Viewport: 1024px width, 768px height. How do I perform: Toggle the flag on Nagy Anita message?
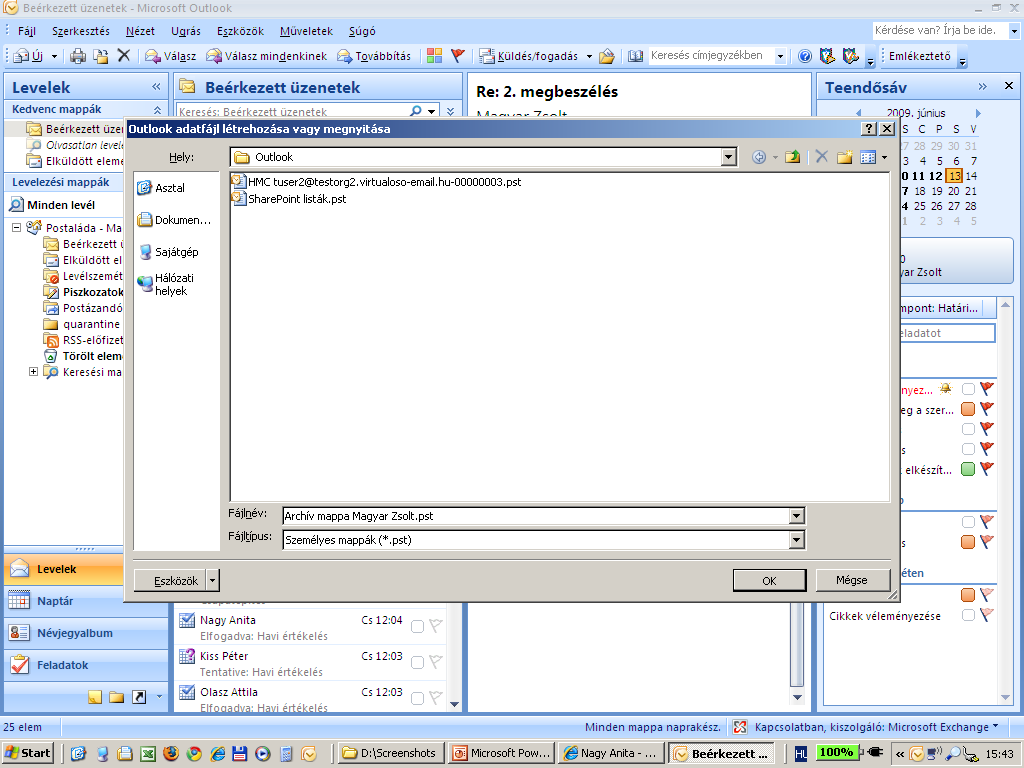point(436,627)
